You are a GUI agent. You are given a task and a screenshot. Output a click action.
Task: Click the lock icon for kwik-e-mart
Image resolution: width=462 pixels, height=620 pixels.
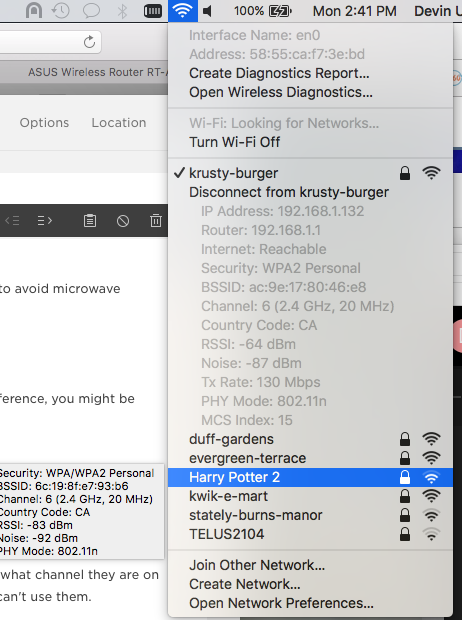click(405, 496)
